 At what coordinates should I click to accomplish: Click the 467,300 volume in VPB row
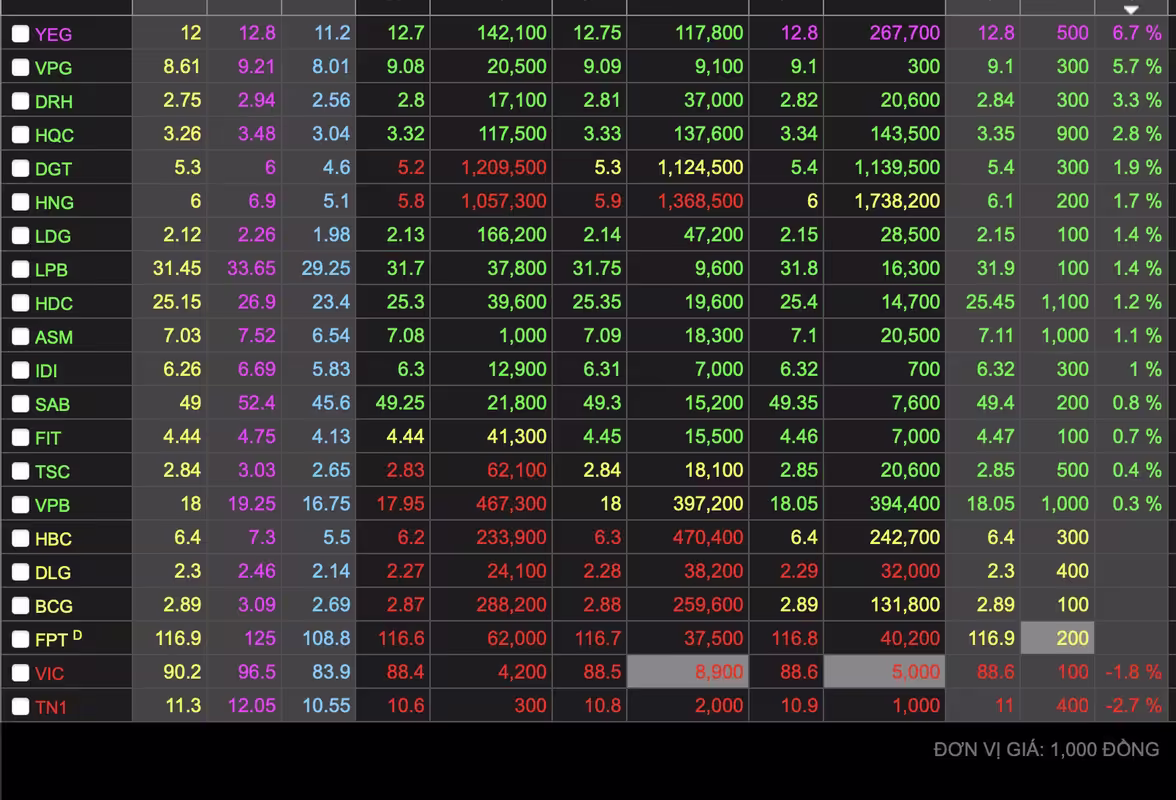[x=511, y=504]
